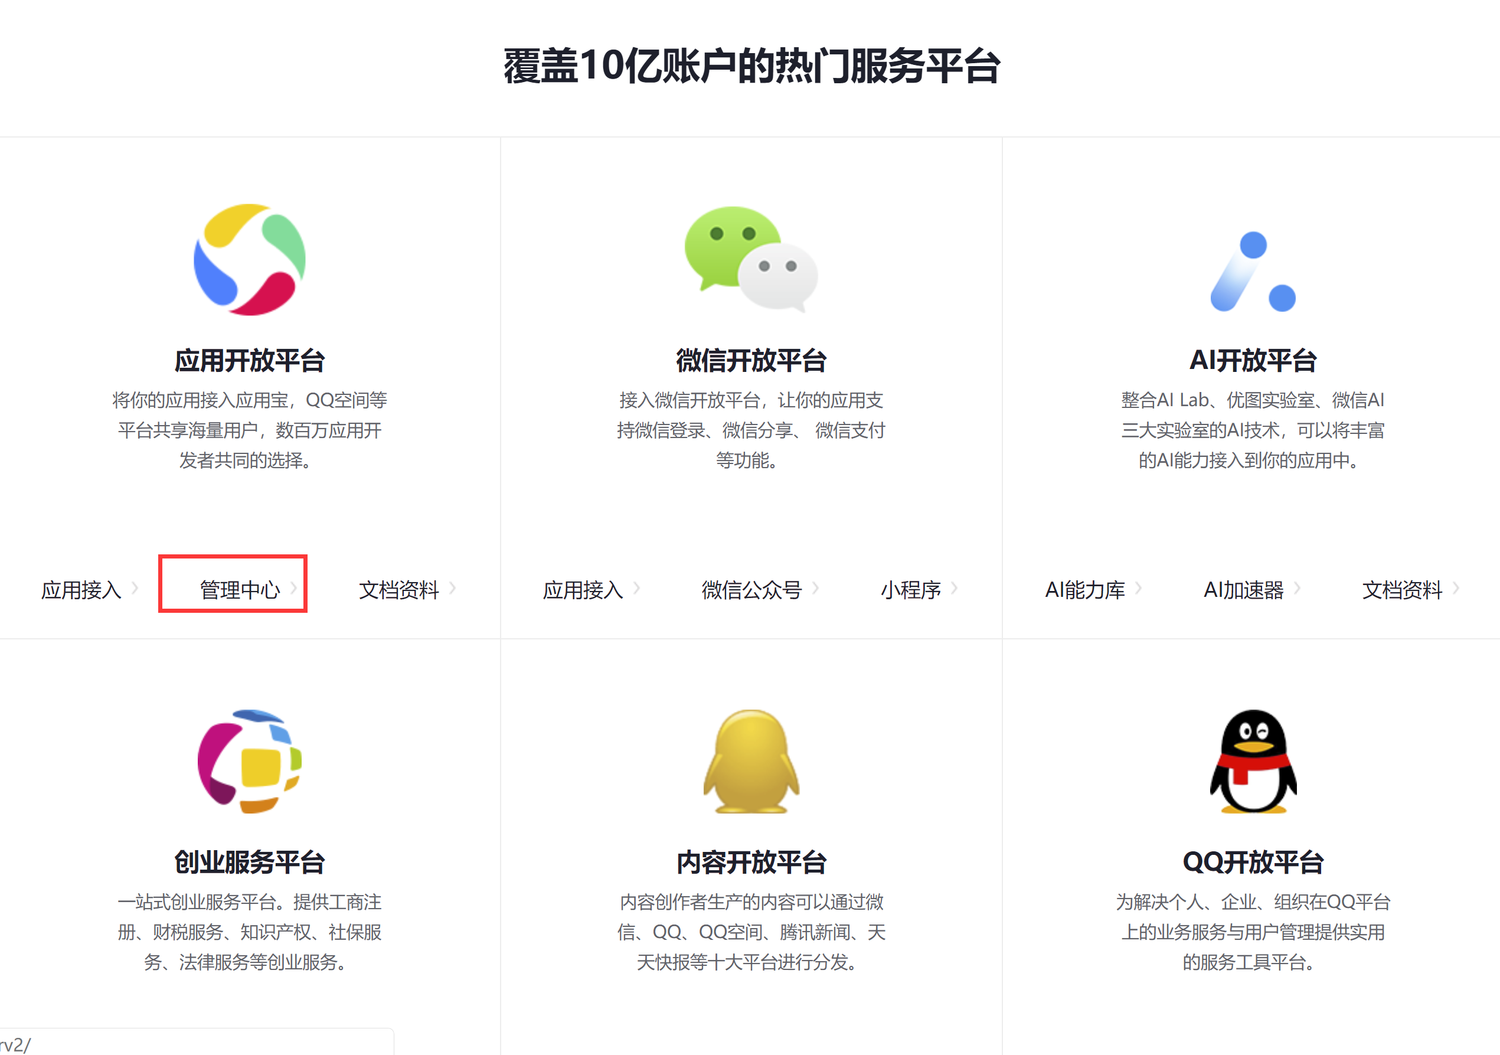Screen dimensions: 1500x1055
Task: Click description starting 内容创作者生产的内容
Action: 751,932
